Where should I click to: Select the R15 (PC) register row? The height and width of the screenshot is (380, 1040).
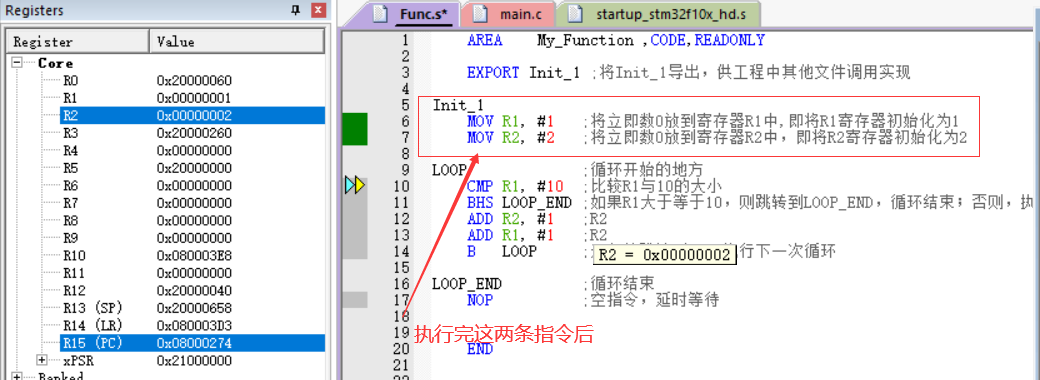pos(192,343)
